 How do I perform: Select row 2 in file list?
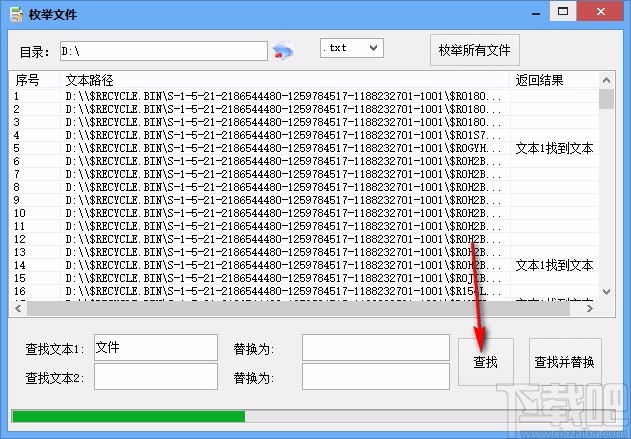[x=304, y=109]
